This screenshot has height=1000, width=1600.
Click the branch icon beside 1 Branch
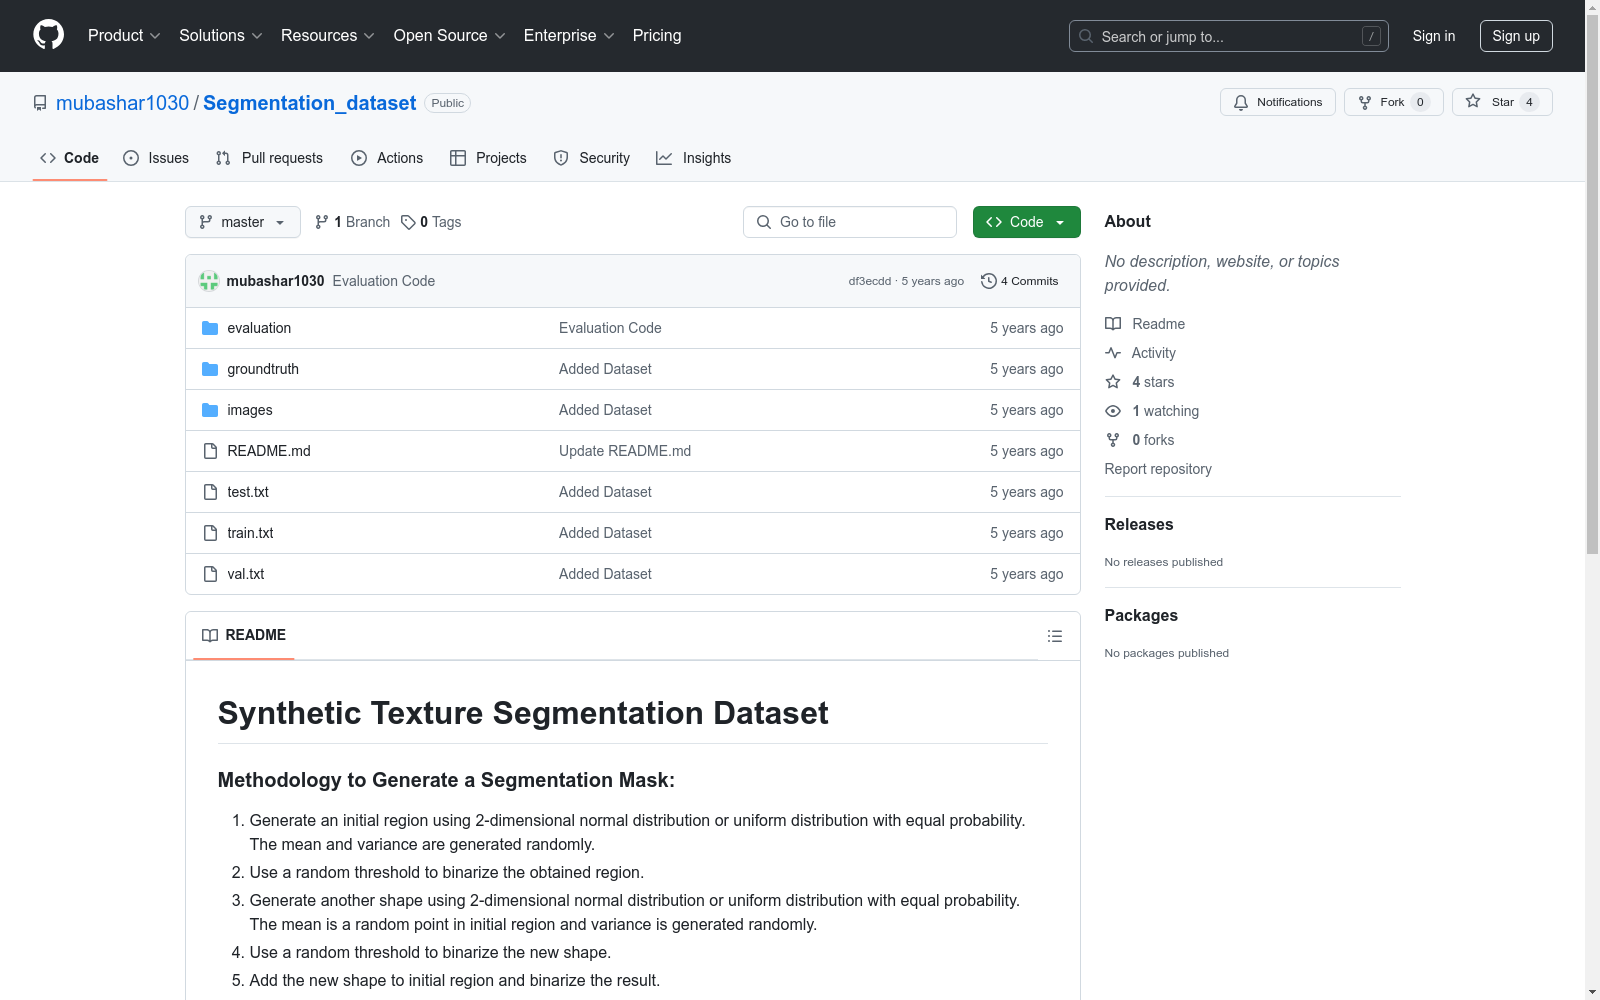point(322,222)
